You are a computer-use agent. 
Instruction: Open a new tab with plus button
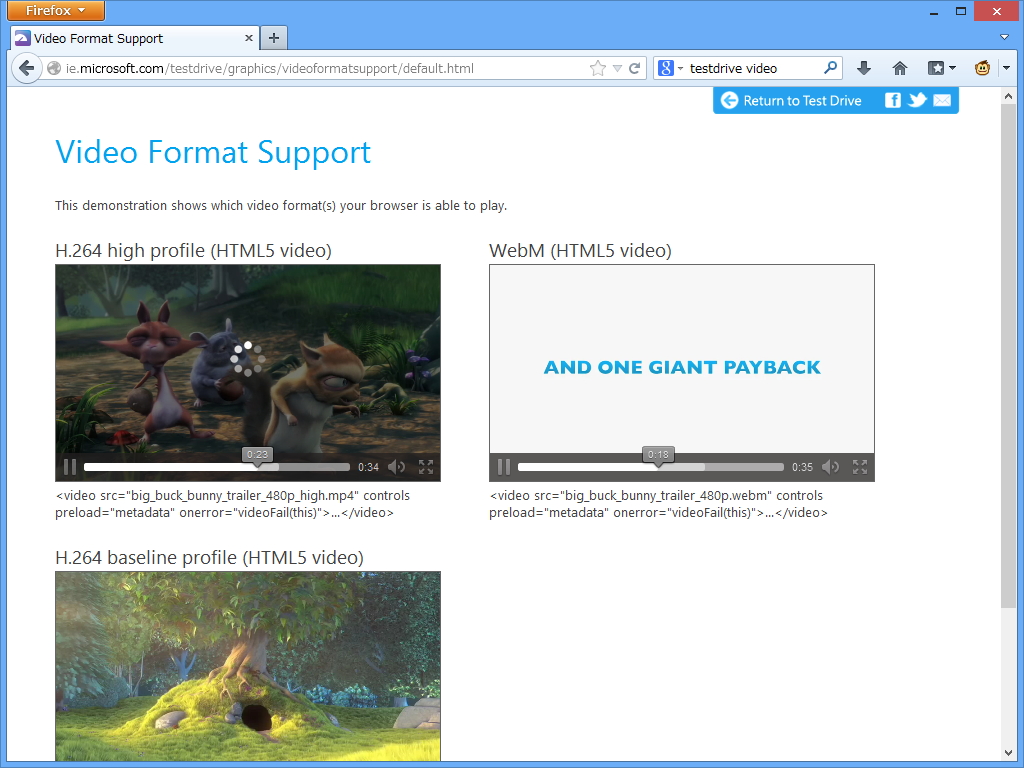point(274,38)
